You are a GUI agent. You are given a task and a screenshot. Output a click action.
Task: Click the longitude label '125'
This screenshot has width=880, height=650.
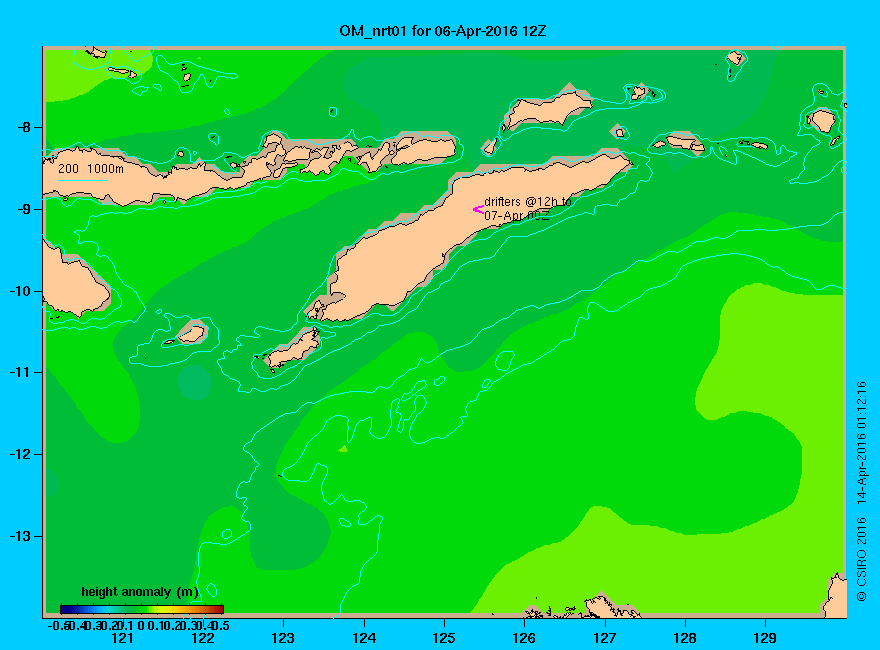[444, 638]
